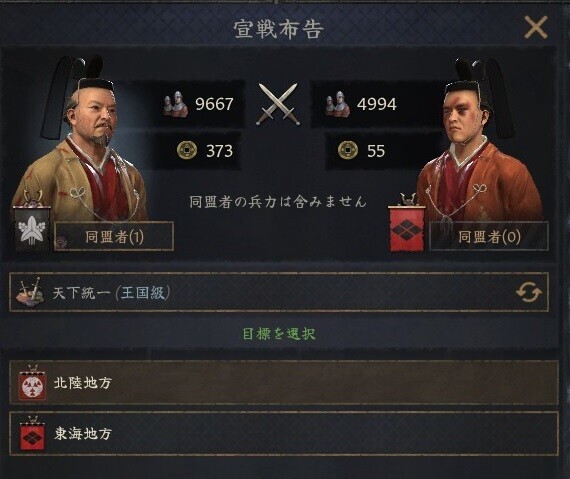The height and width of the screenshot is (479, 570).
Task: Open the defender's 同盟者(0) allies list
Action: coord(489,237)
